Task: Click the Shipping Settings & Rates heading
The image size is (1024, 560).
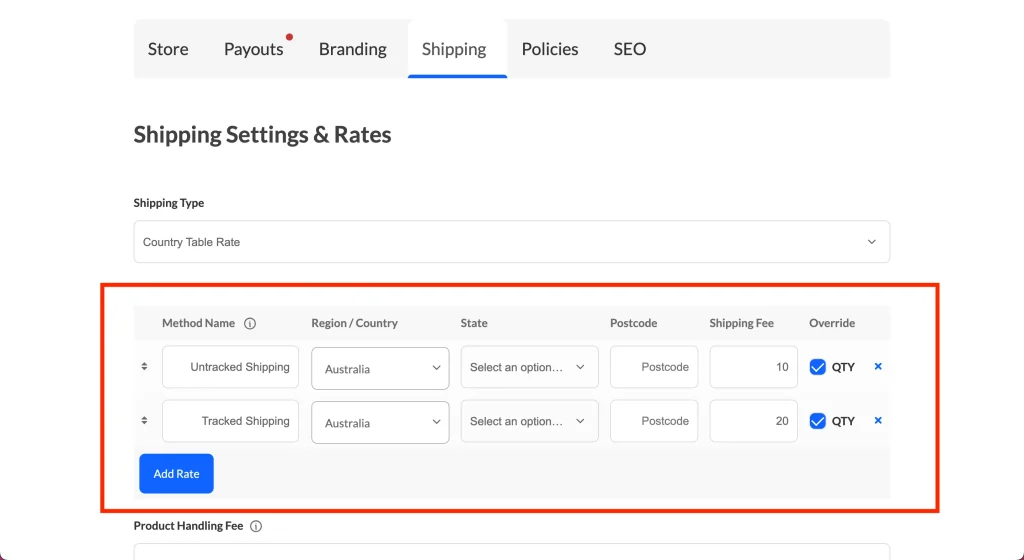Action: (263, 134)
